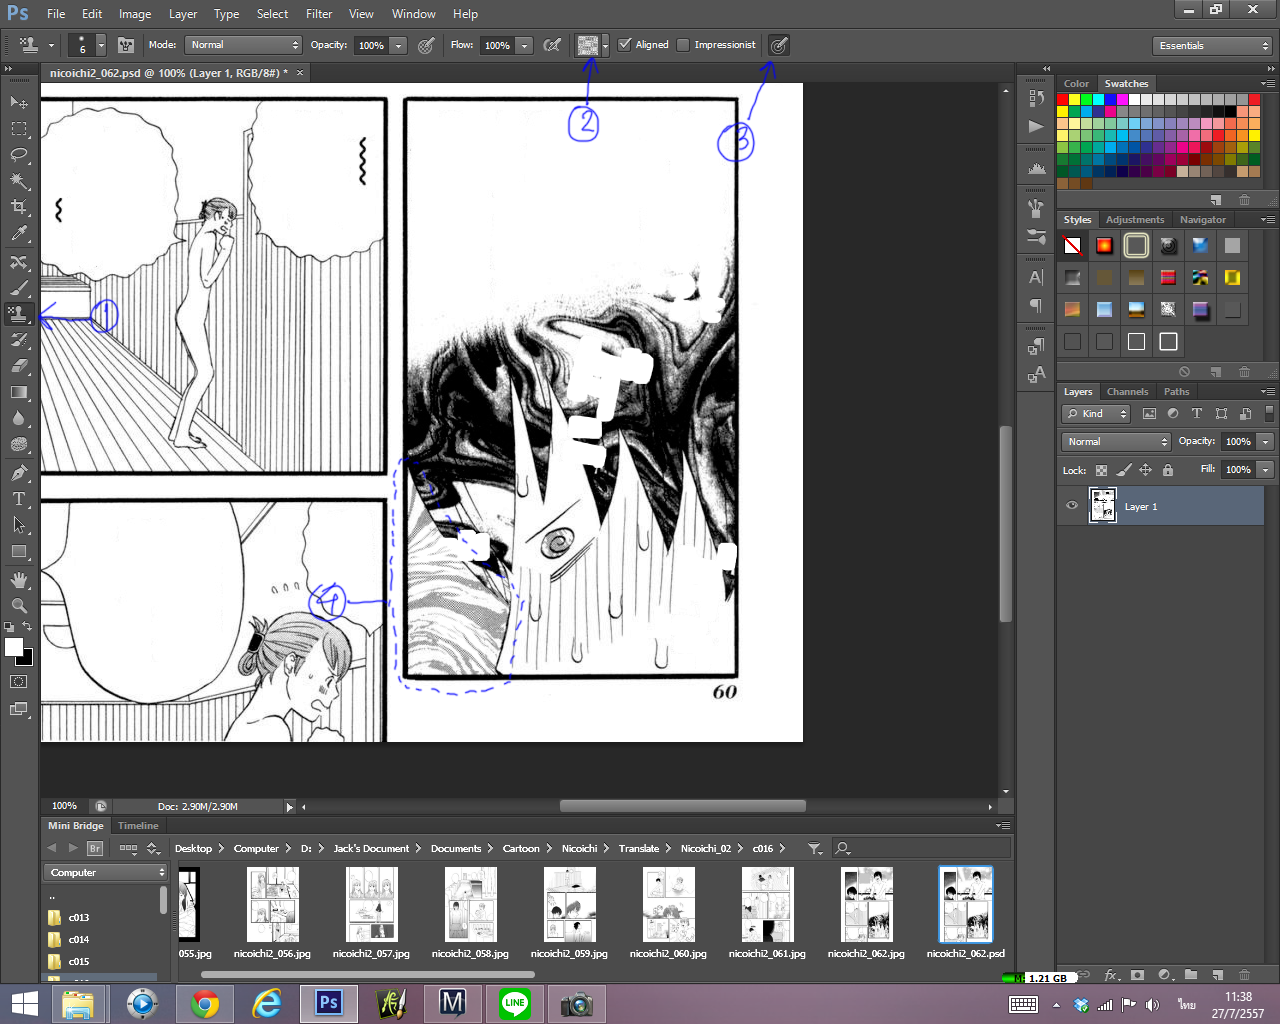Switch to the Channels tab
1280x1024 pixels.
click(x=1127, y=392)
